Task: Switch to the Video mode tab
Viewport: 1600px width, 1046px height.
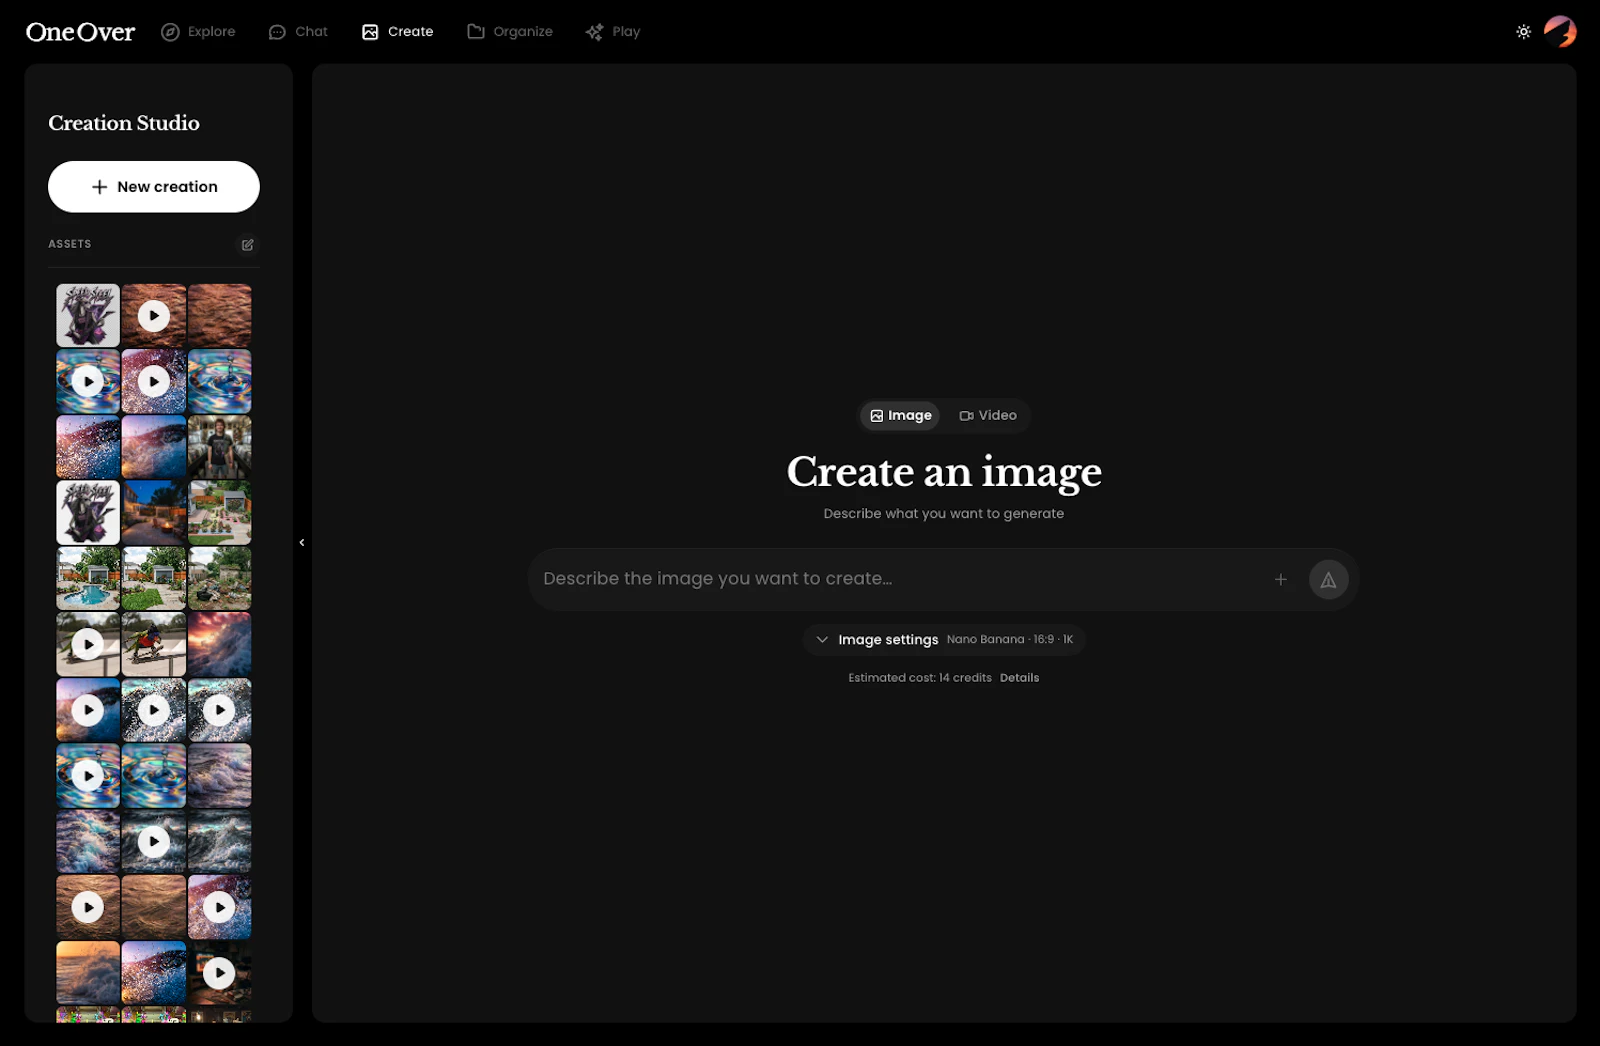Action: coord(988,416)
